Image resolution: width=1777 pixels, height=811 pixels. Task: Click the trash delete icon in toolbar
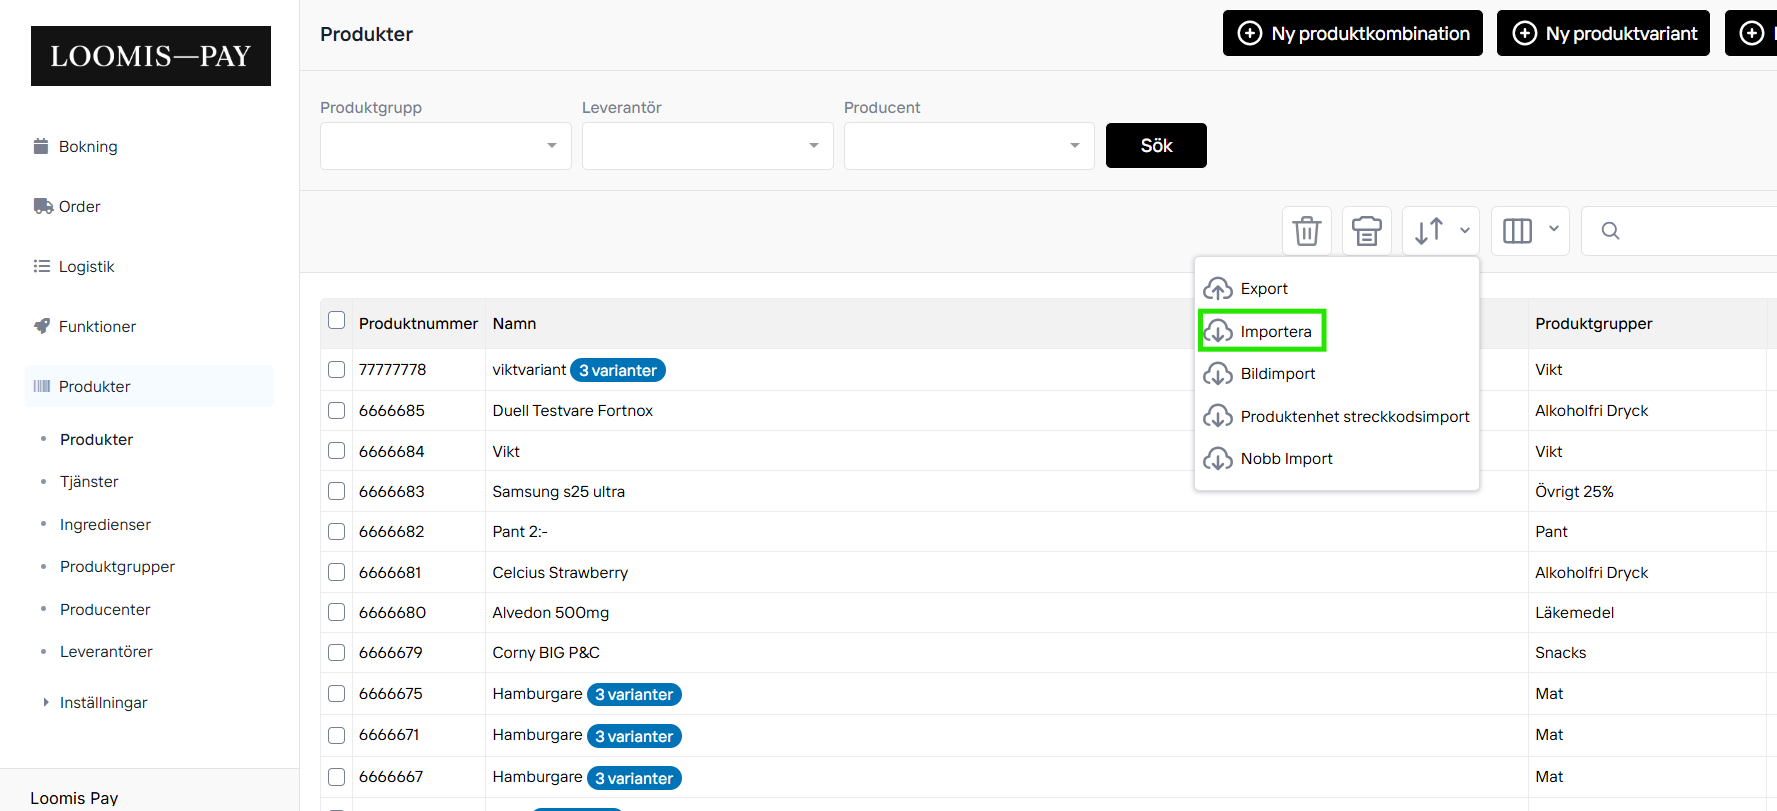click(x=1306, y=231)
